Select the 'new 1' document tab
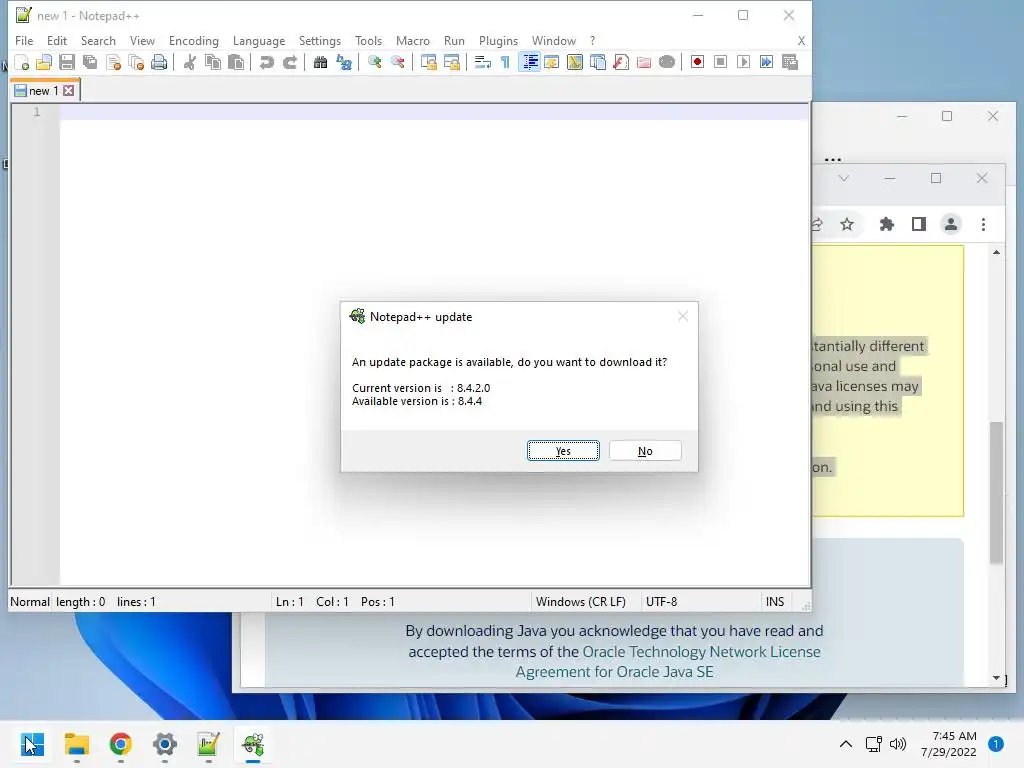Viewport: 1024px width, 768px height. coord(43,91)
